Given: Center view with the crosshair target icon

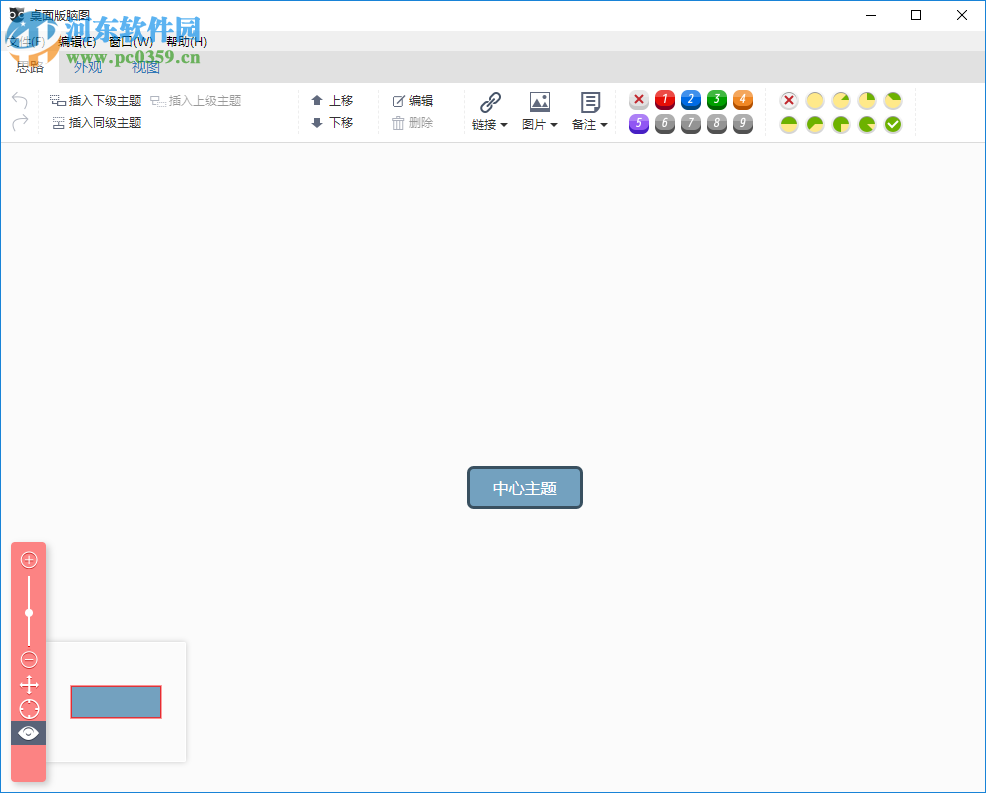Looking at the screenshot, I should pos(29,709).
